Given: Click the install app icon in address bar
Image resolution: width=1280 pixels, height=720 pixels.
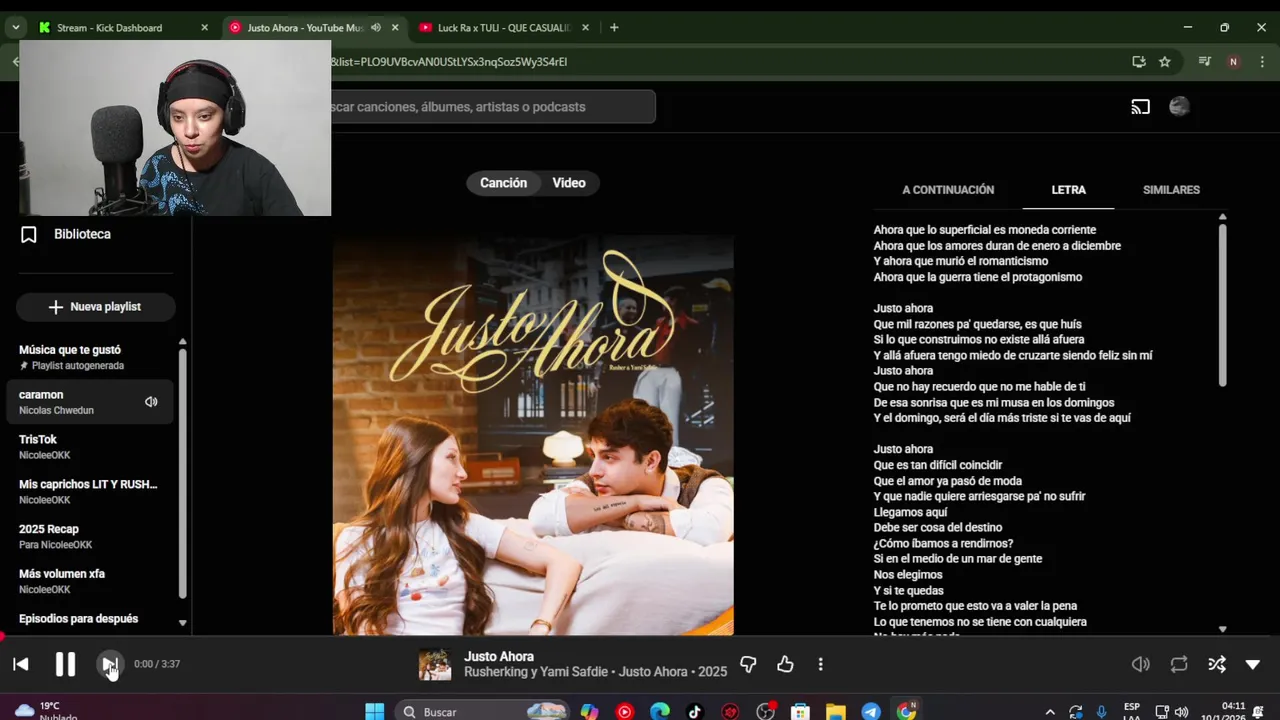Looking at the screenshot, I should (1139, 62).
